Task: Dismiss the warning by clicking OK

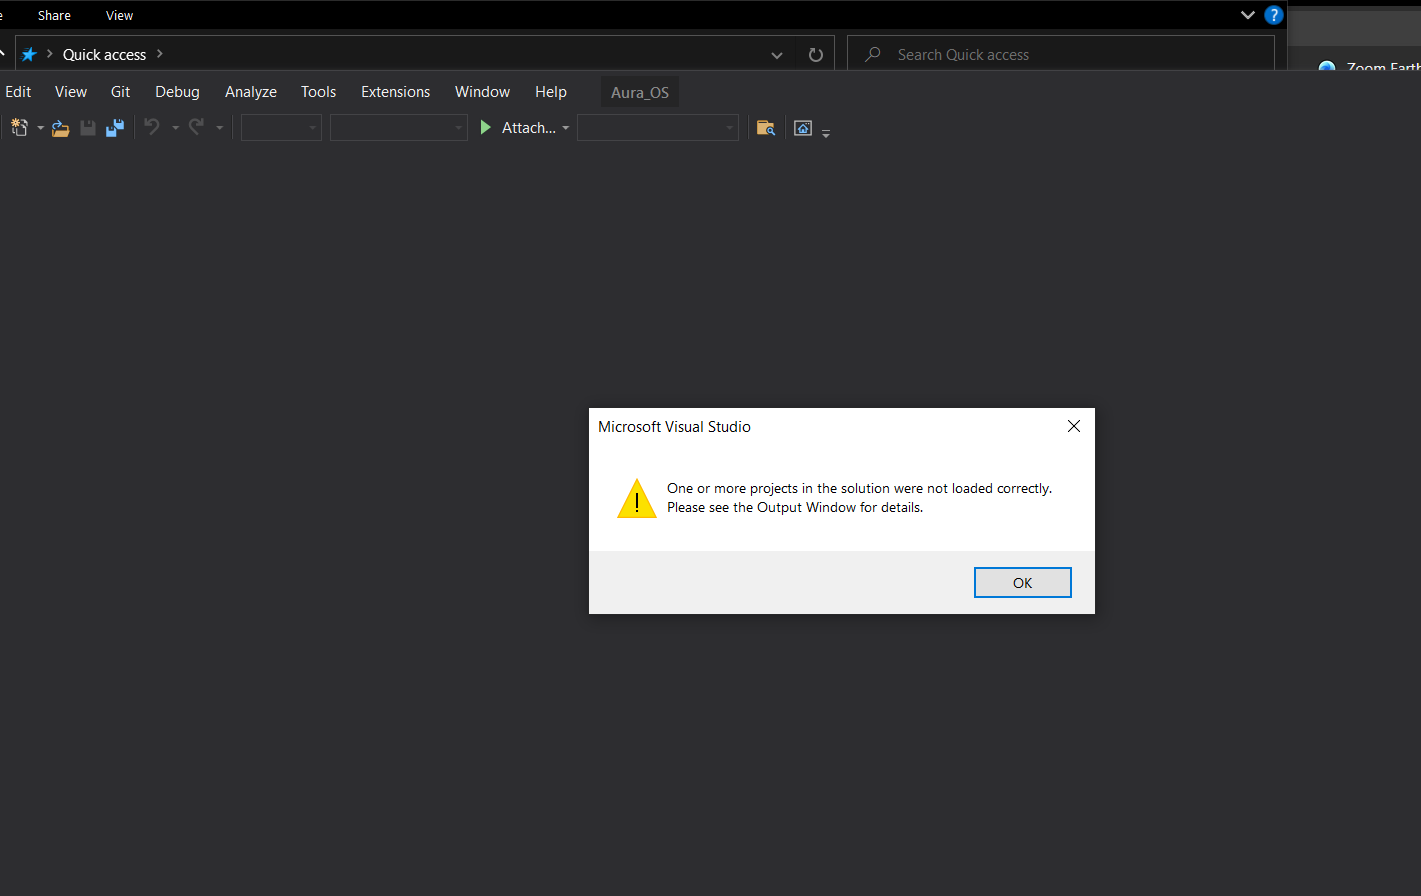Action: [x=1022, y=582]
